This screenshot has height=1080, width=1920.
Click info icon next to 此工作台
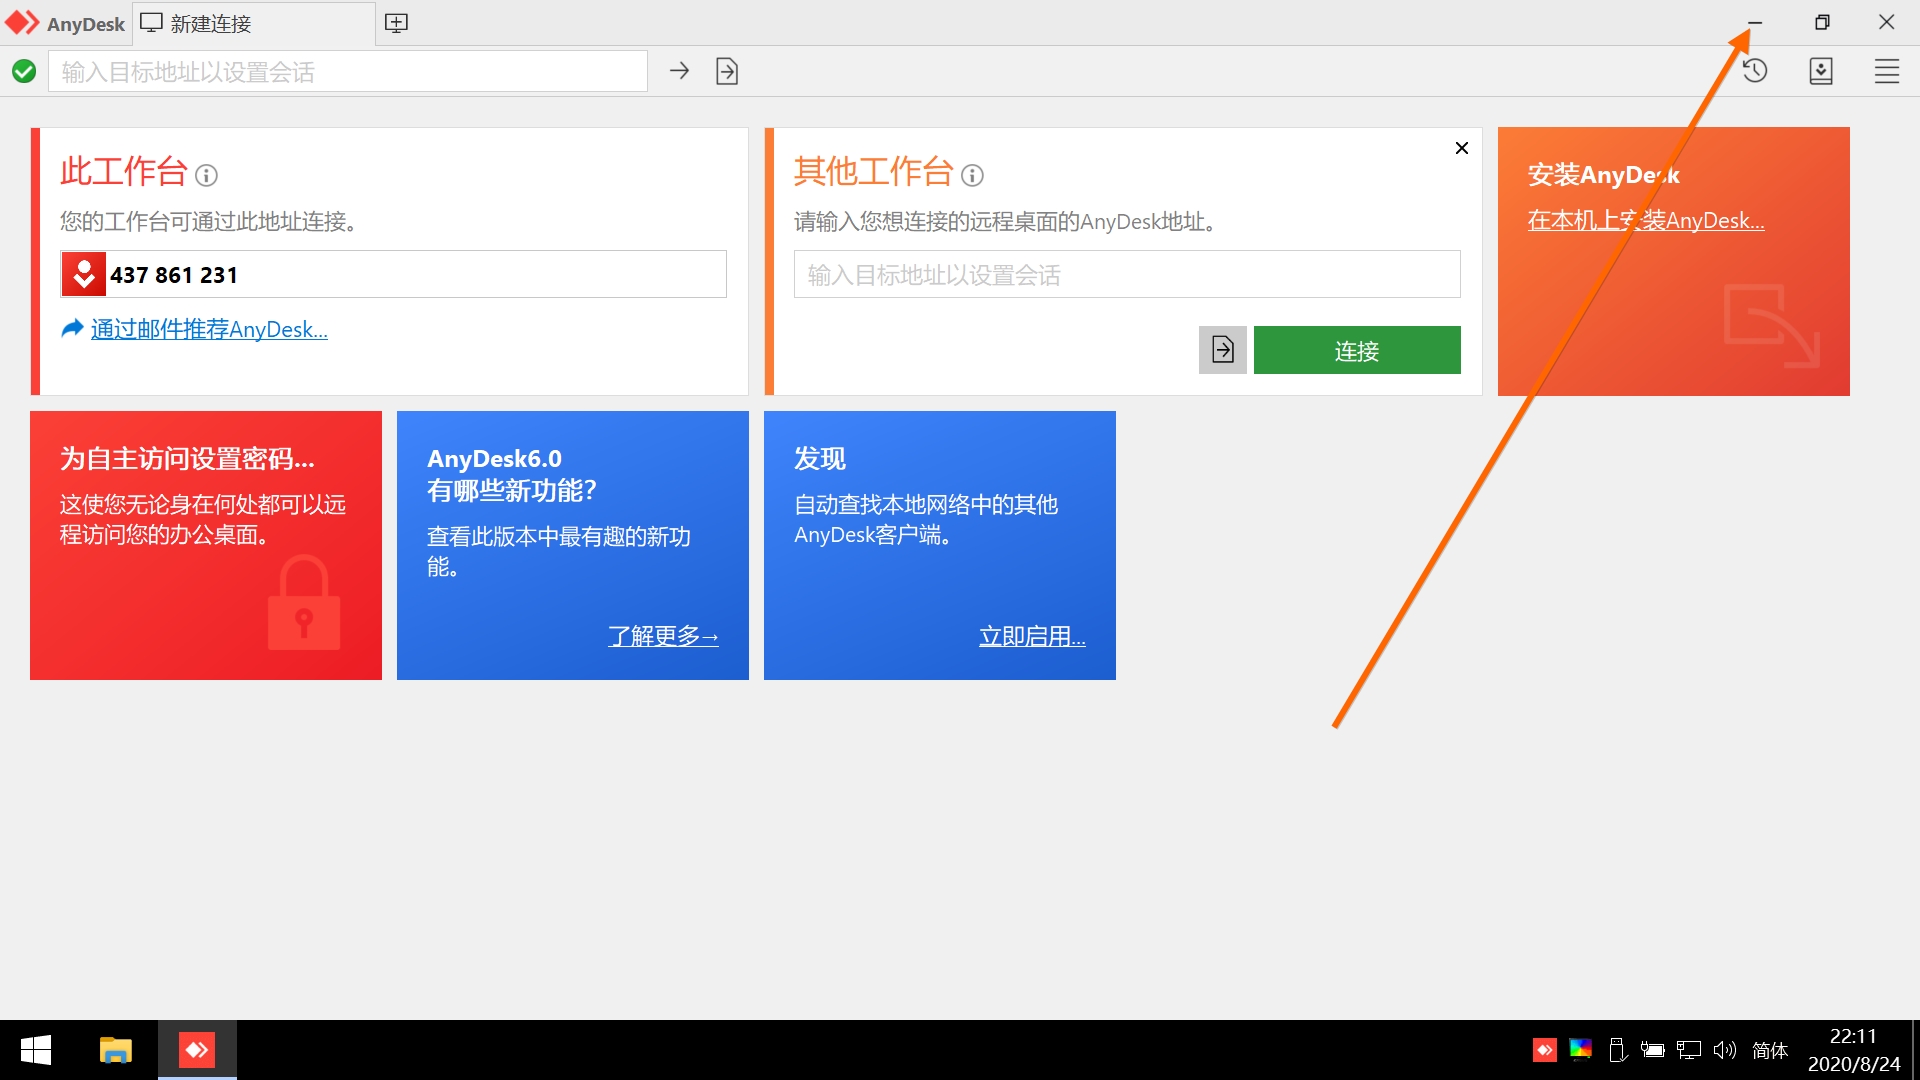206,176
